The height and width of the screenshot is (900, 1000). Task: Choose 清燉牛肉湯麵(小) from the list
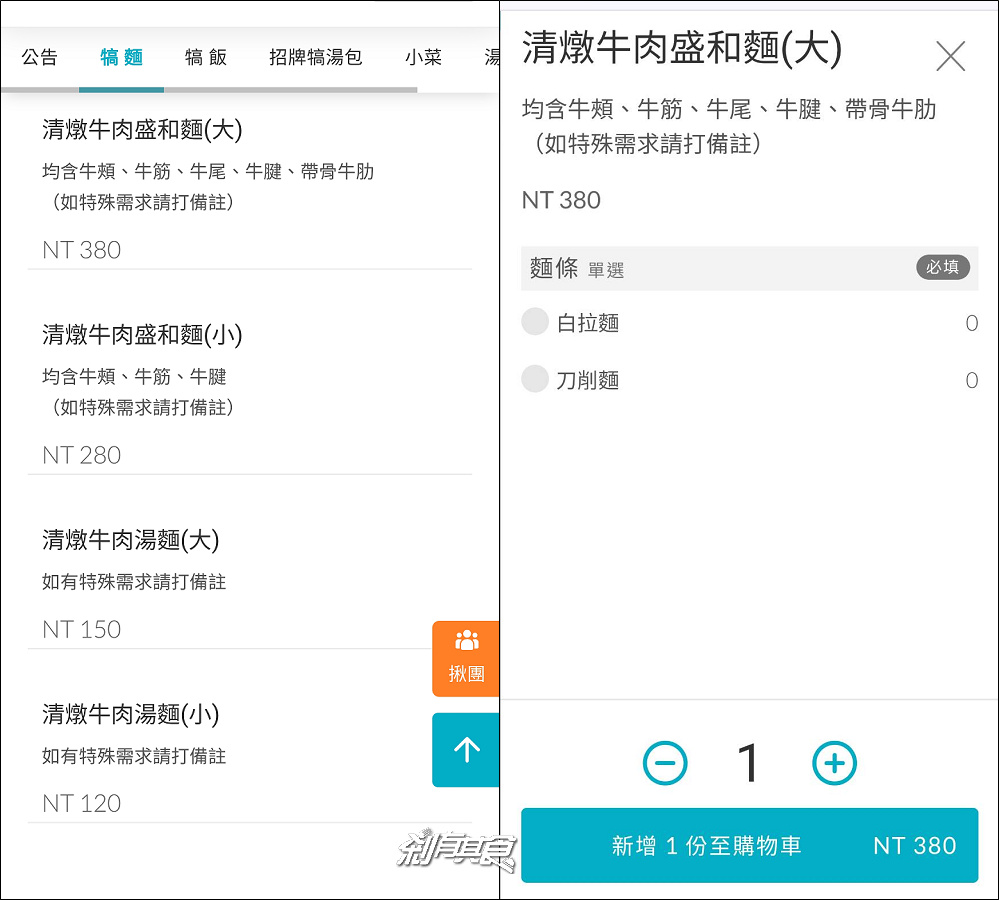coord(130,715)
